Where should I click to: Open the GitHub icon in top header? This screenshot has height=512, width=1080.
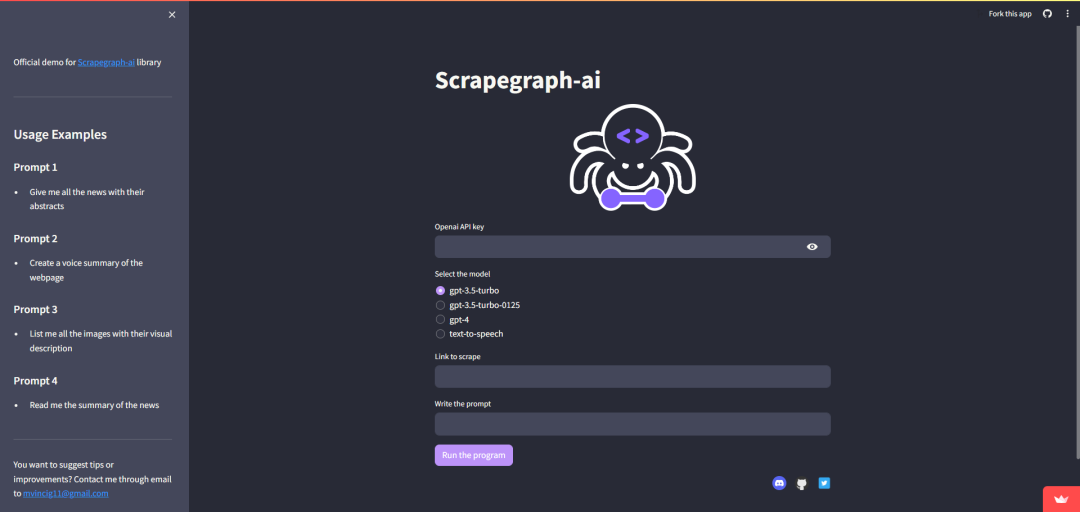pyautogui.click(x=1047, y=14)
